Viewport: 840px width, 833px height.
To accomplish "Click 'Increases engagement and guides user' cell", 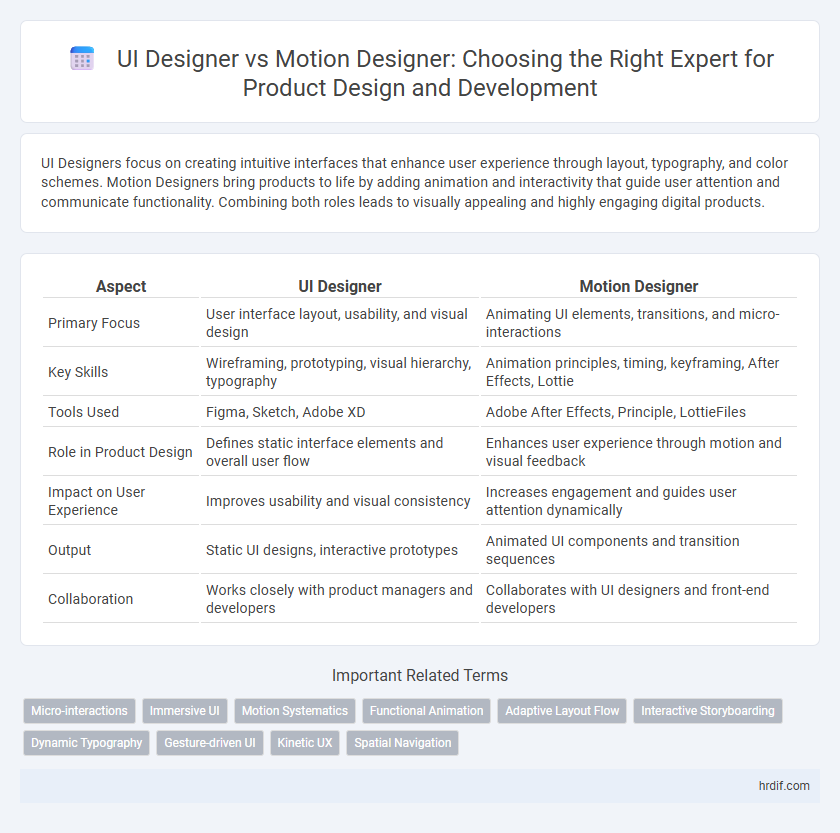I will coord(639,501).
